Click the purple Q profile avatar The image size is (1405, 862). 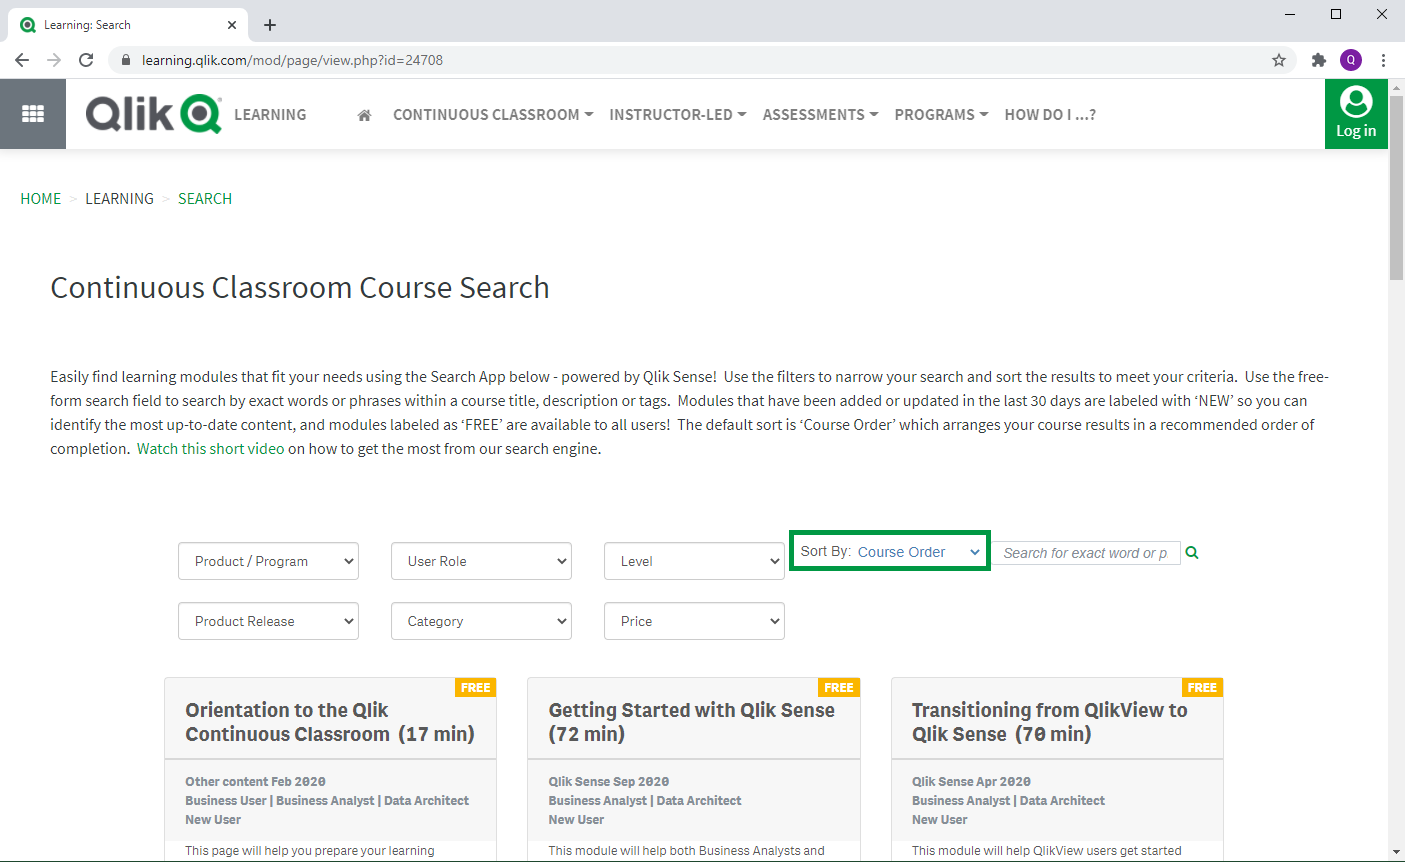click(1351, 60)
